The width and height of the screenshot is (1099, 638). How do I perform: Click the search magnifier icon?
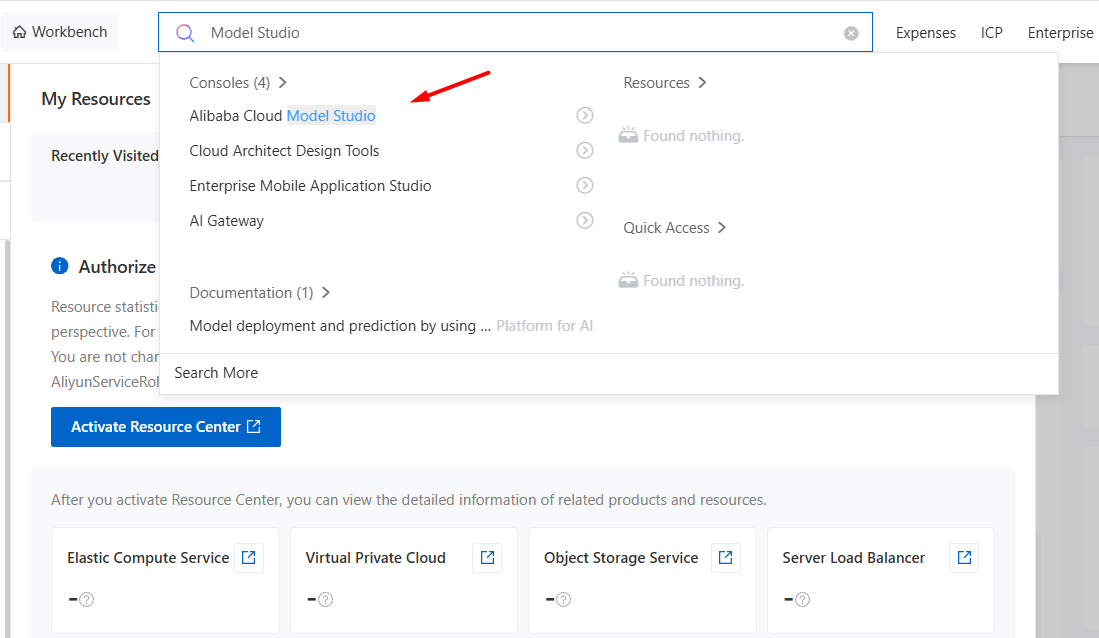pyautogui.click(x=185, y=33)
